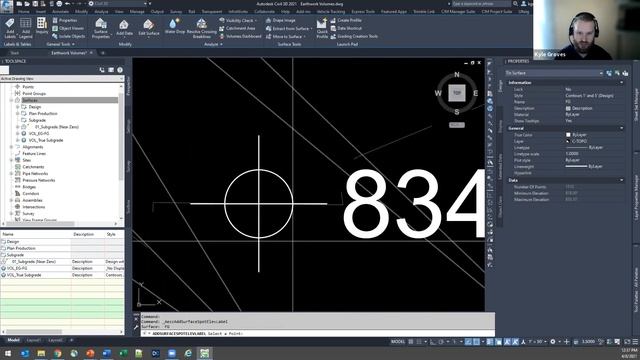Open the Insert ribbon tab

[41, 12]
